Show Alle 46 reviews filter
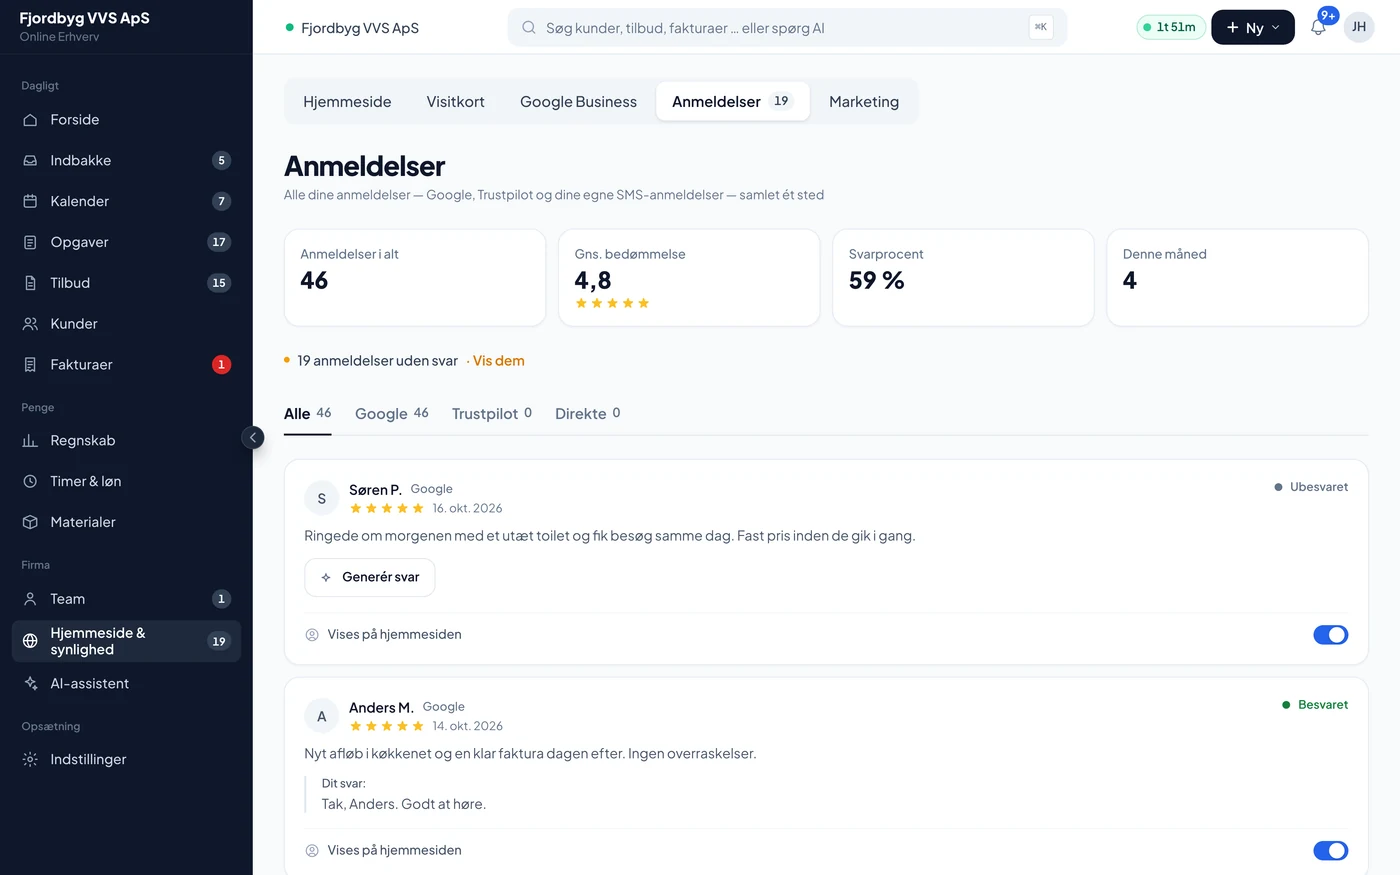This screenshot has width=1400, height=875. point(308,414)
